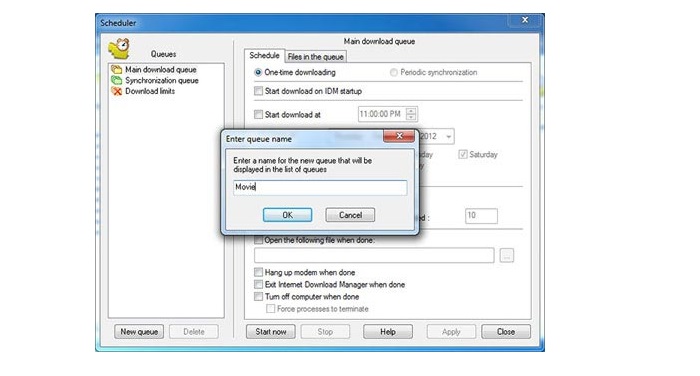
Task: Click the Scheduler clock icon above Queues
Action: (119, 49)
